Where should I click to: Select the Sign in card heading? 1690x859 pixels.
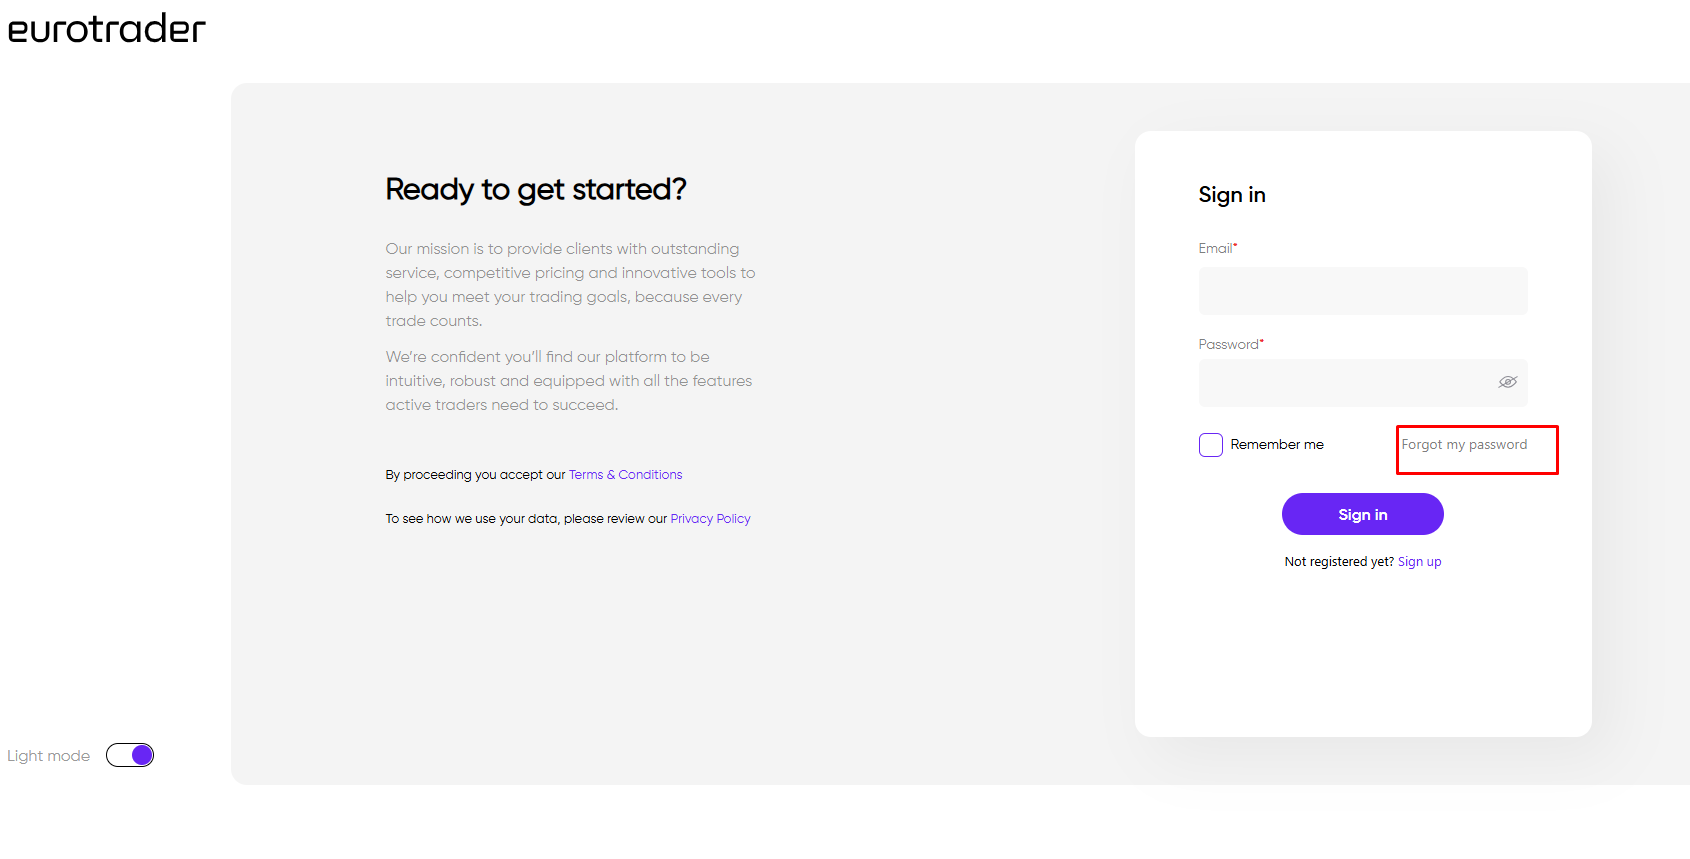(1232, 195)
